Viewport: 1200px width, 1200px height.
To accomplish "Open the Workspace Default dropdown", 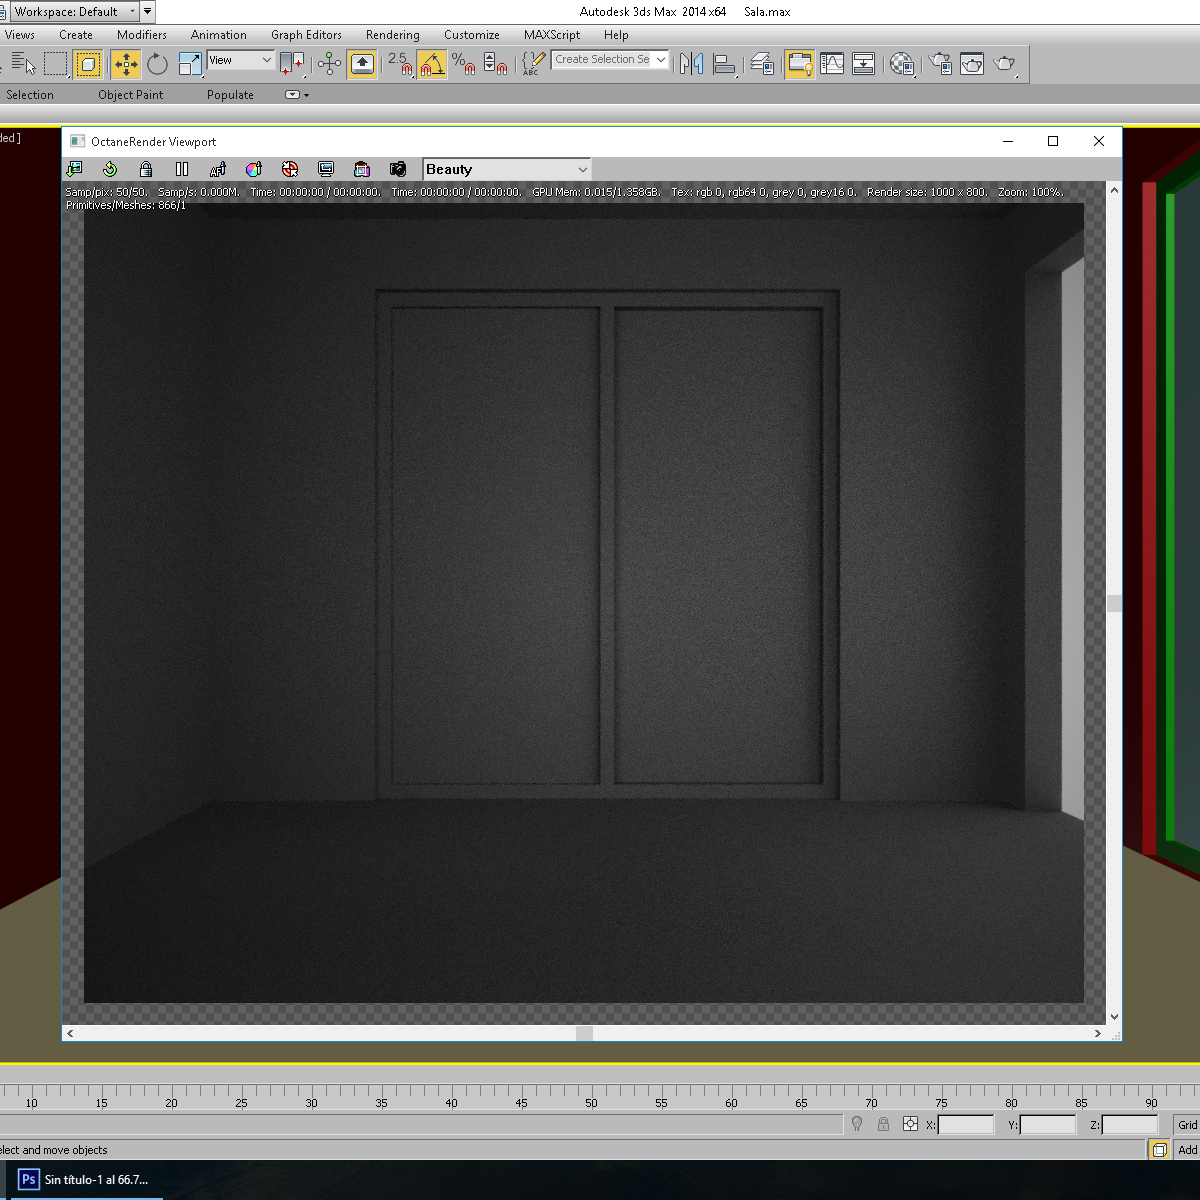I will [75, 12].
